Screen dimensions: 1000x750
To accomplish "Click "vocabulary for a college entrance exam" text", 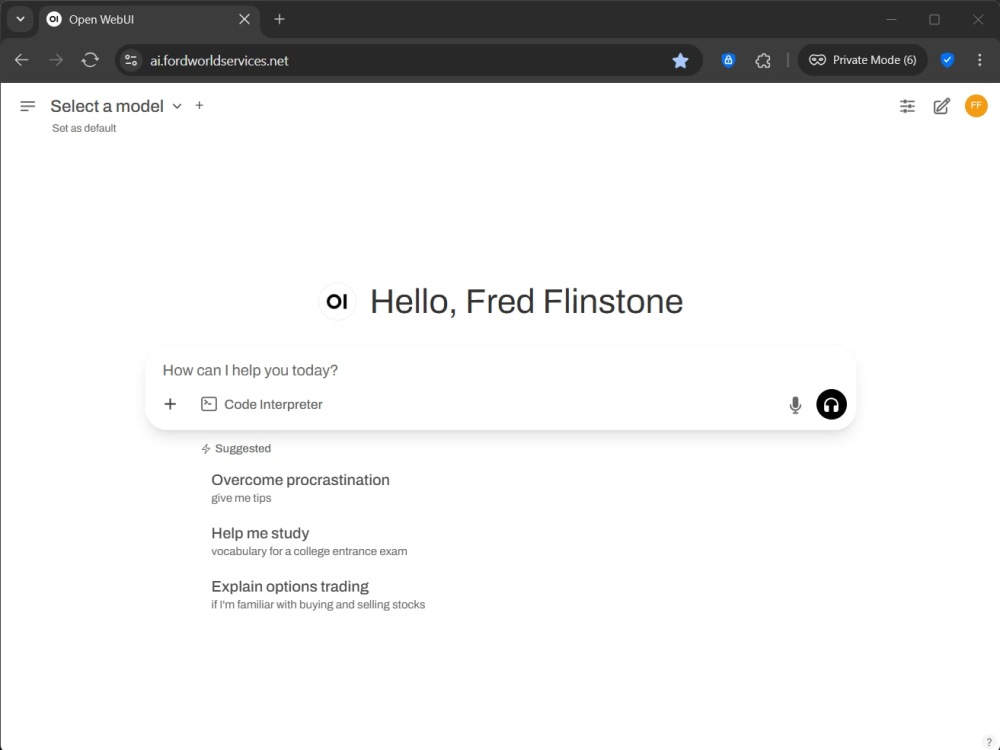I will pos(309,552).
